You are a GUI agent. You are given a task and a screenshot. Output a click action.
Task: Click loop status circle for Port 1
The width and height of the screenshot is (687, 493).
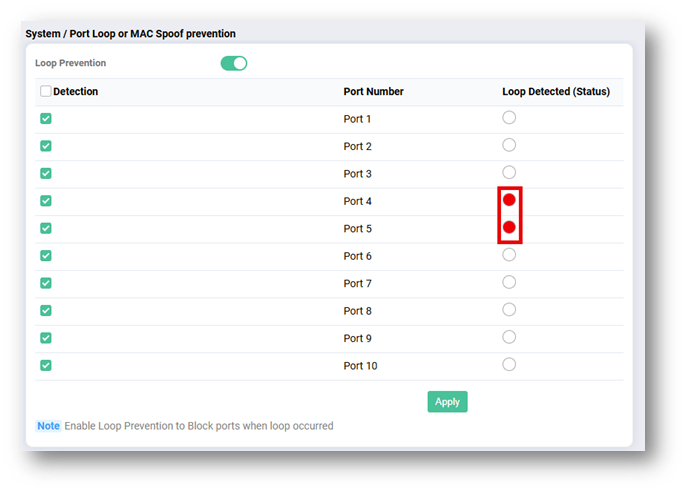[509, 118]
